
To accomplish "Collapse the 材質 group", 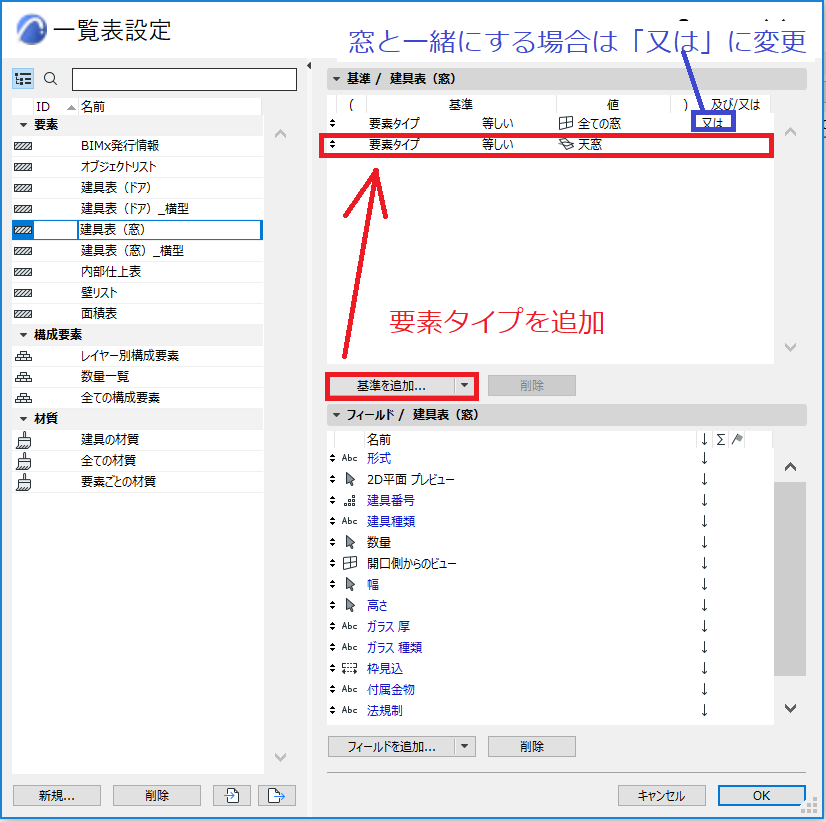I will pyautogui.click(x=23, y=418).
